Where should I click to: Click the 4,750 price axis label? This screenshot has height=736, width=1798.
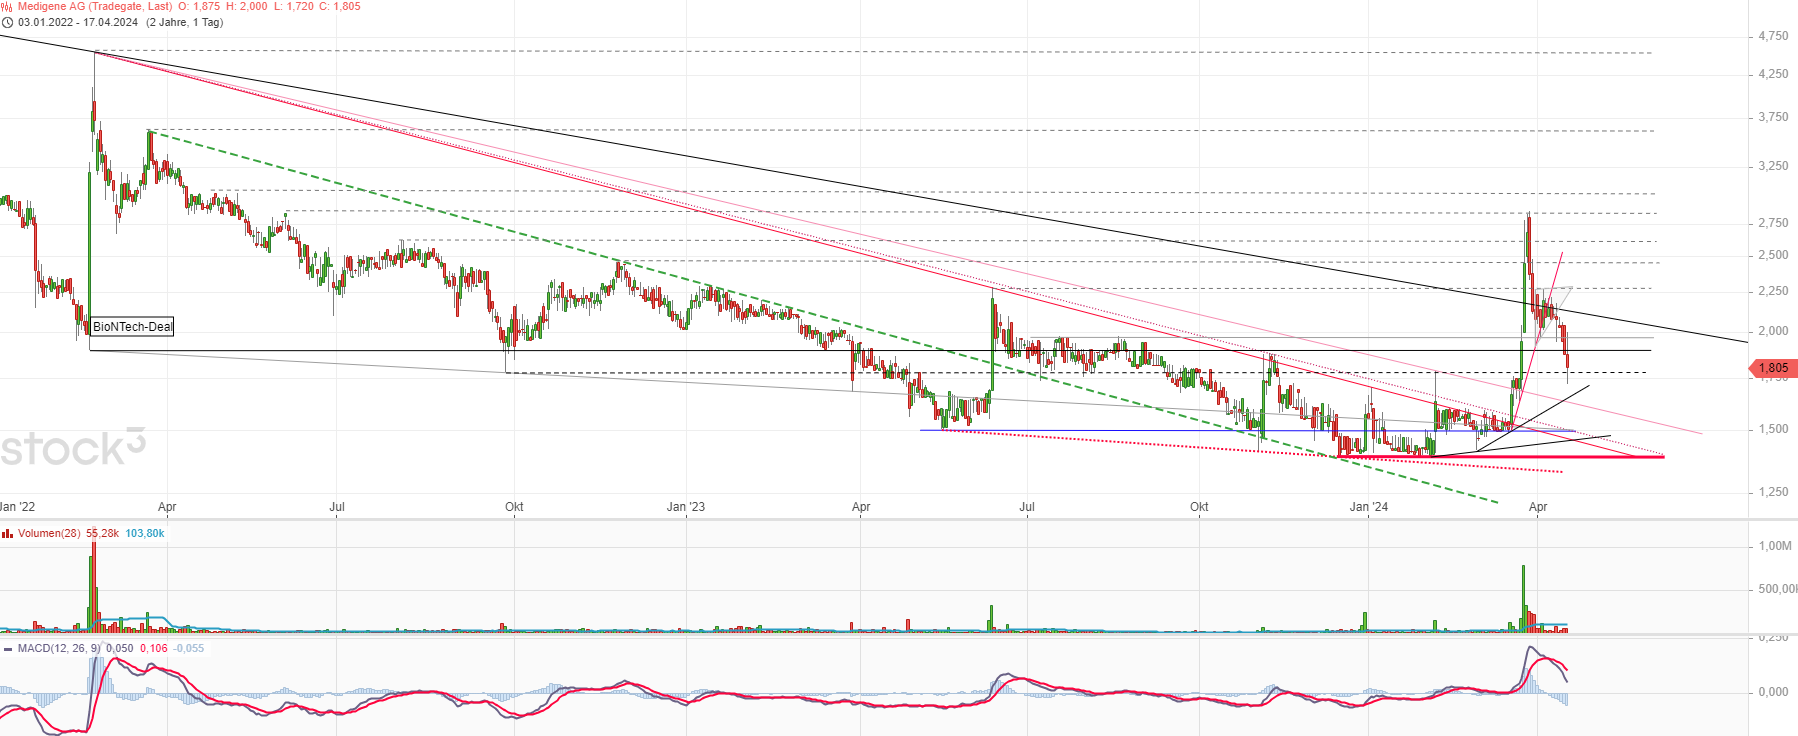point(1773,36)
